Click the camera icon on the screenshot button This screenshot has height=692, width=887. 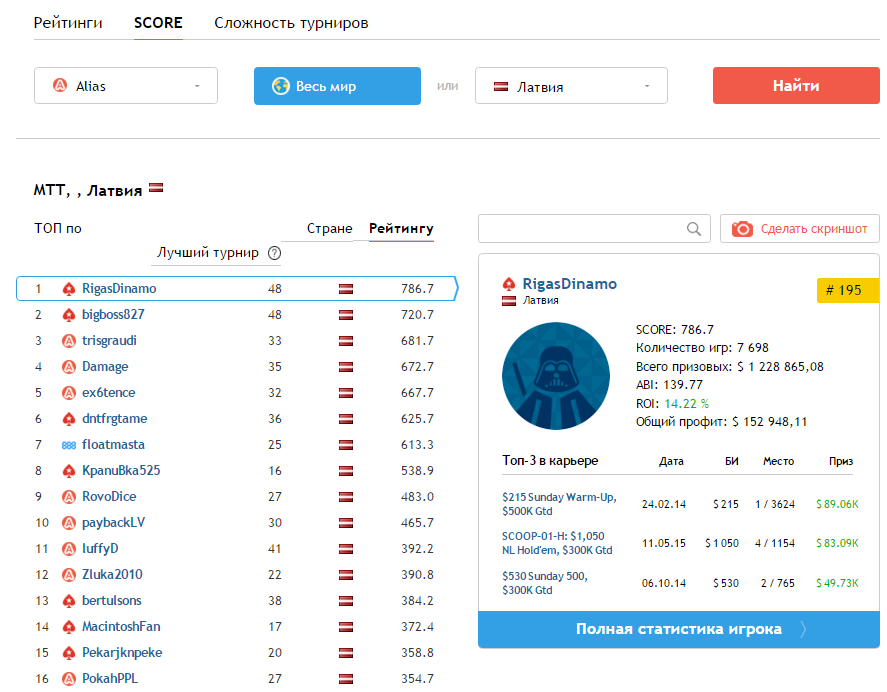(742, 229)
